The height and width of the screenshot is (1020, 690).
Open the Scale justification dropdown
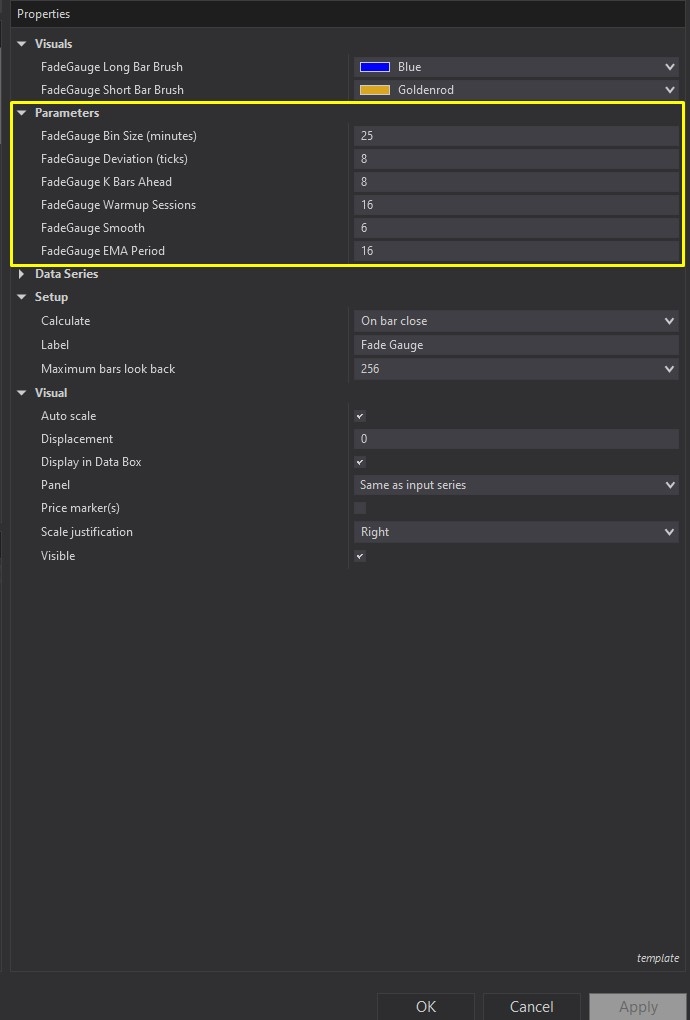[669, 532]
